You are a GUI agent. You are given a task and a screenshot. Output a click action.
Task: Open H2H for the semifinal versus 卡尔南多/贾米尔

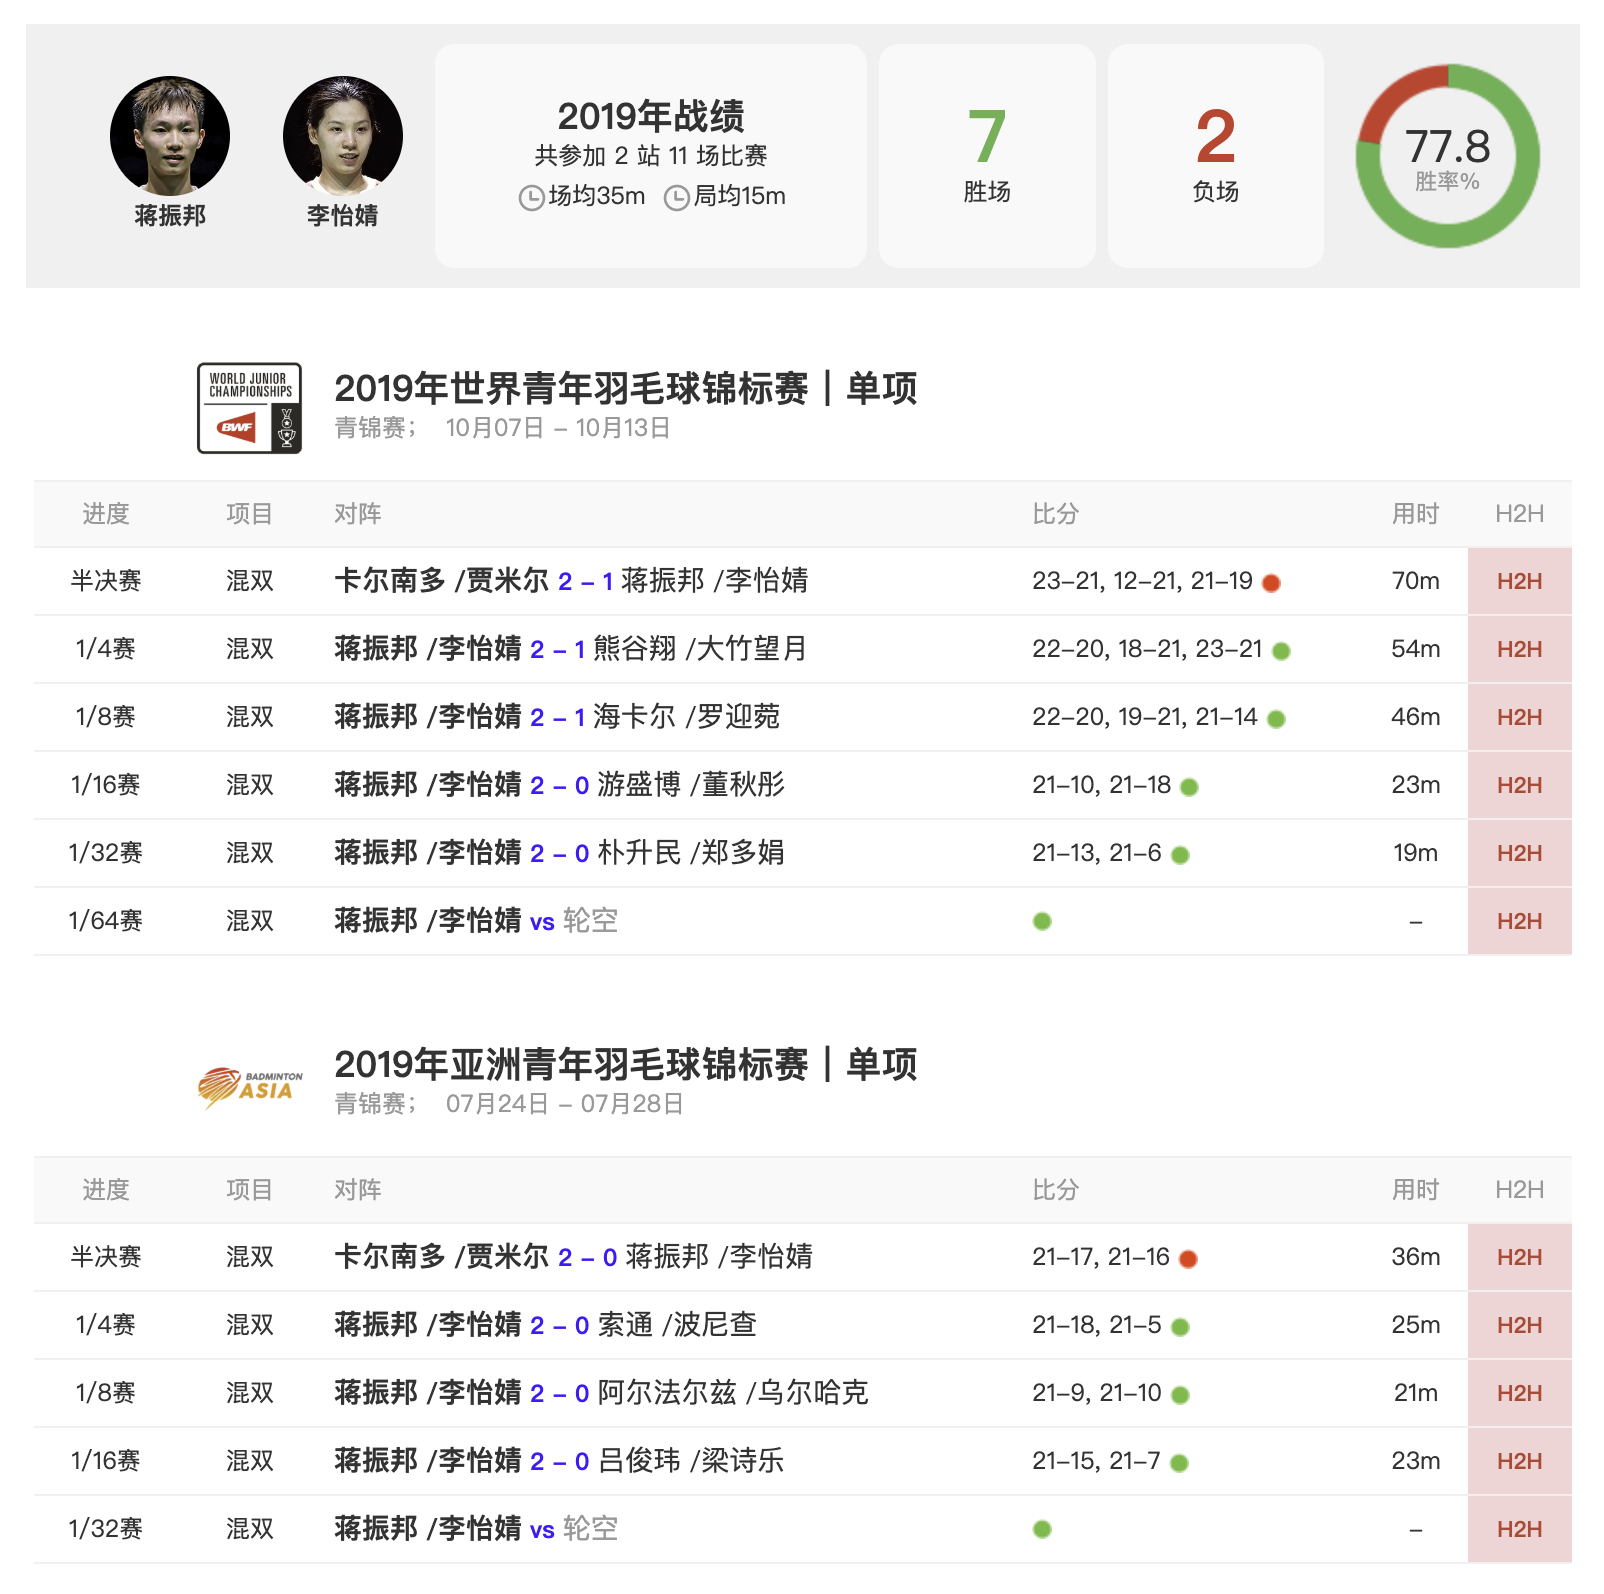pos(1519,581)
